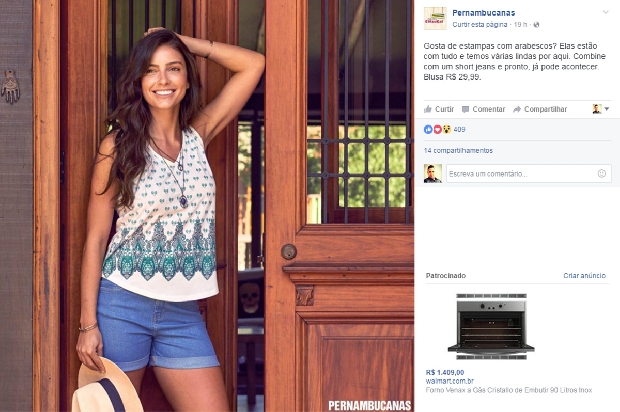Click the Comentar speech bubble icon
Viewport: 620px width, 412px height.
tap(465, 110)
